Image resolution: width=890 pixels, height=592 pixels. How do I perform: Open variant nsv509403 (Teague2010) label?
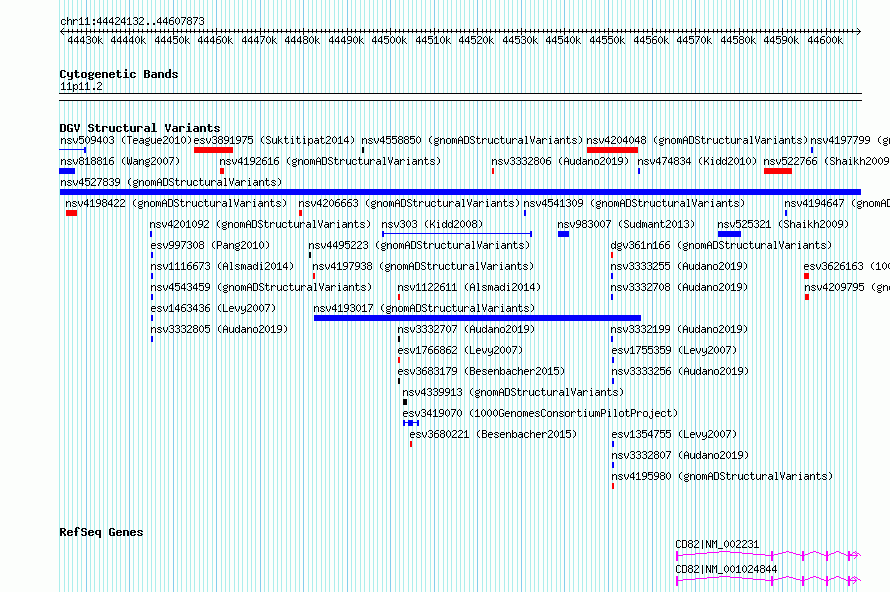pyautogui.click(x=126, y=140)
